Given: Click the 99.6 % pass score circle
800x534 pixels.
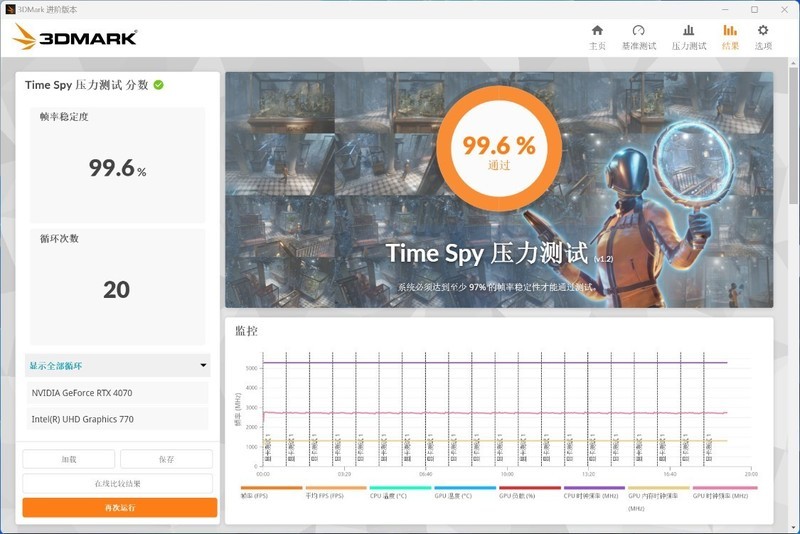Looking at the screenshot, I should (x=499, y=148).
